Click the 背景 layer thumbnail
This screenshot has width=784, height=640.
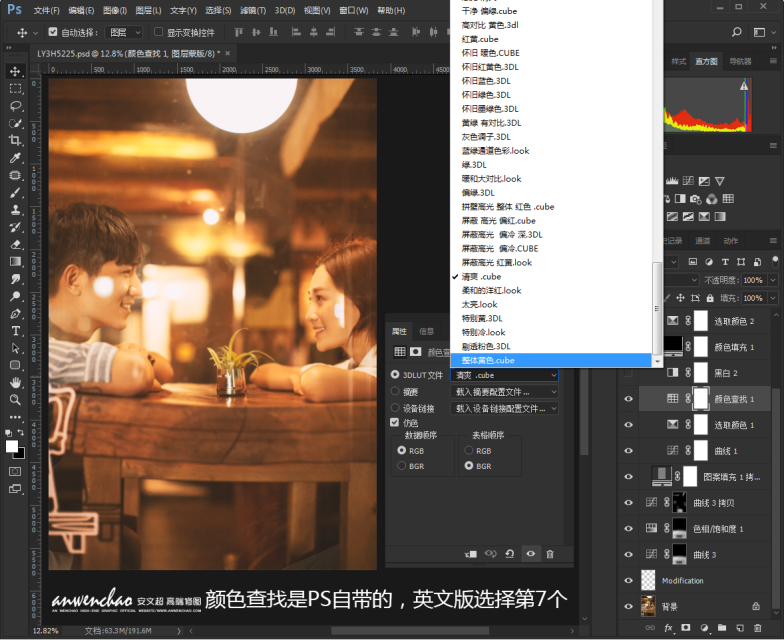648,606
